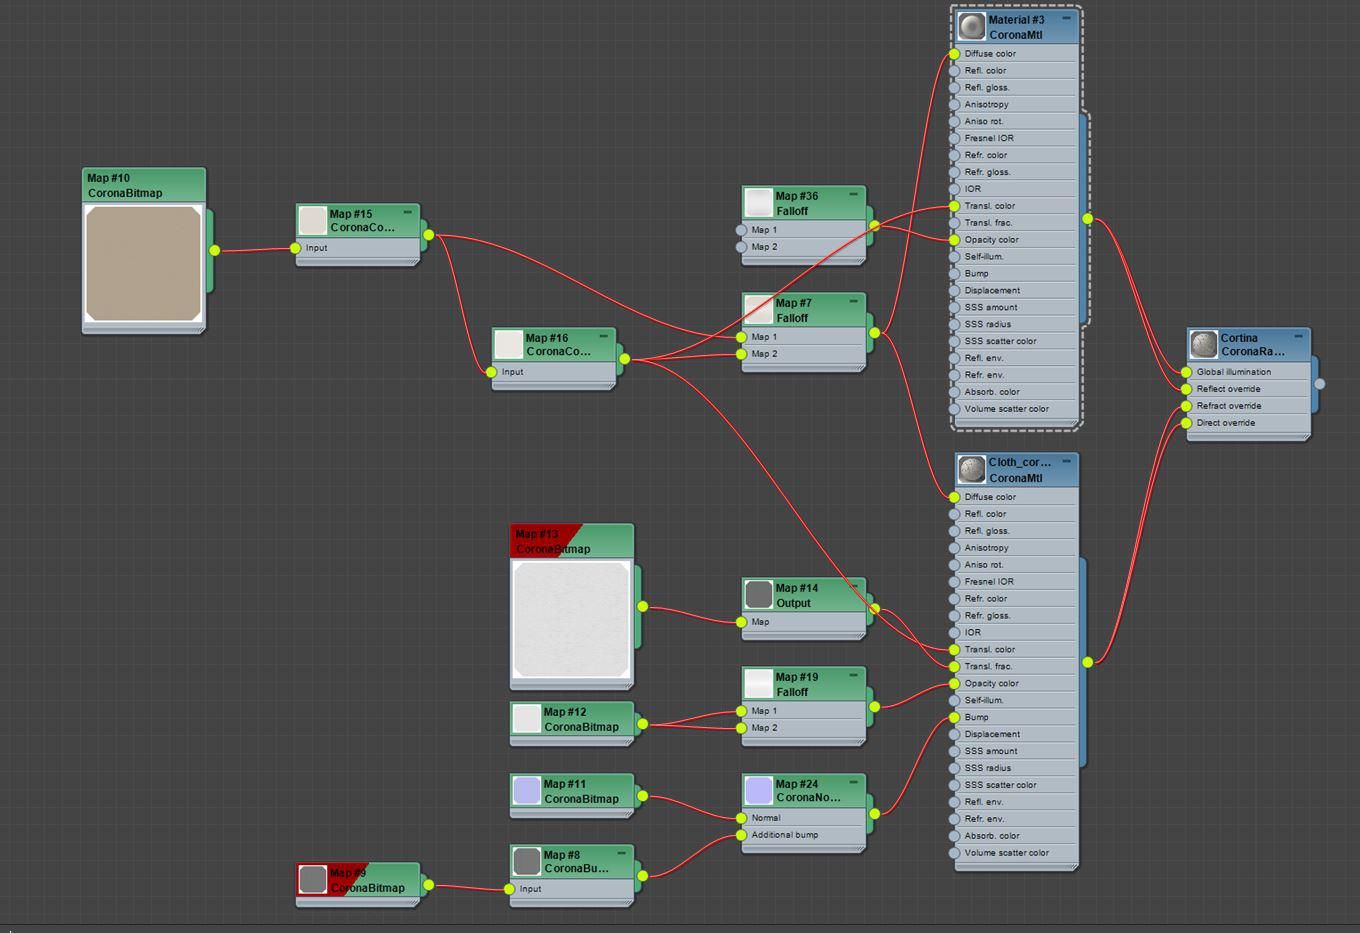This screenshot has height=933, width=1360.
Task: Click Cortina Global illumination input socket
Action: 1186,372
